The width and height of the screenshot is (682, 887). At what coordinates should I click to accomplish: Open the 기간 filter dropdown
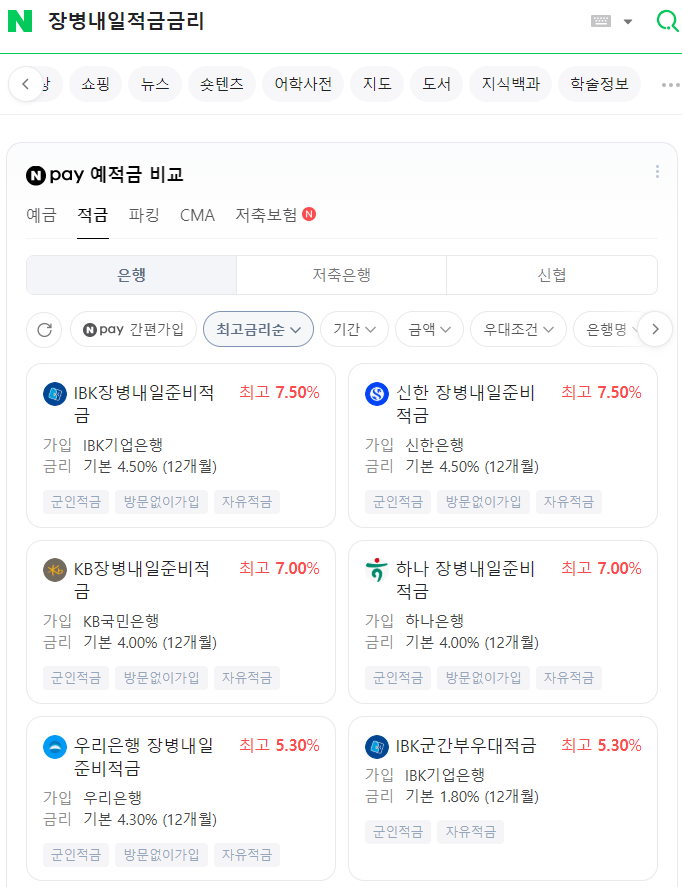point(354,330)
